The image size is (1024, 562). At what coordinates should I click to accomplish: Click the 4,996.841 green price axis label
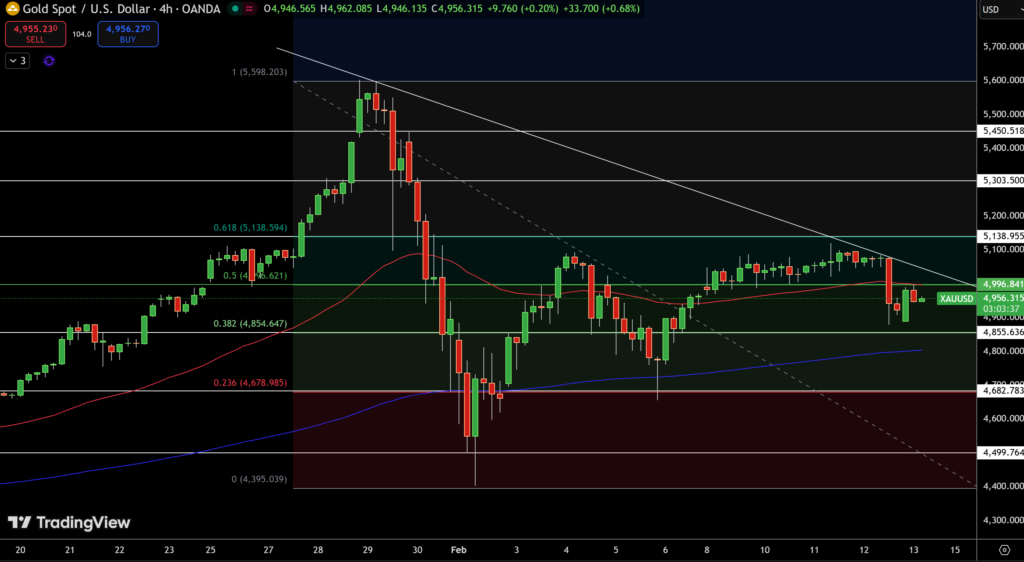[1001, 283]
